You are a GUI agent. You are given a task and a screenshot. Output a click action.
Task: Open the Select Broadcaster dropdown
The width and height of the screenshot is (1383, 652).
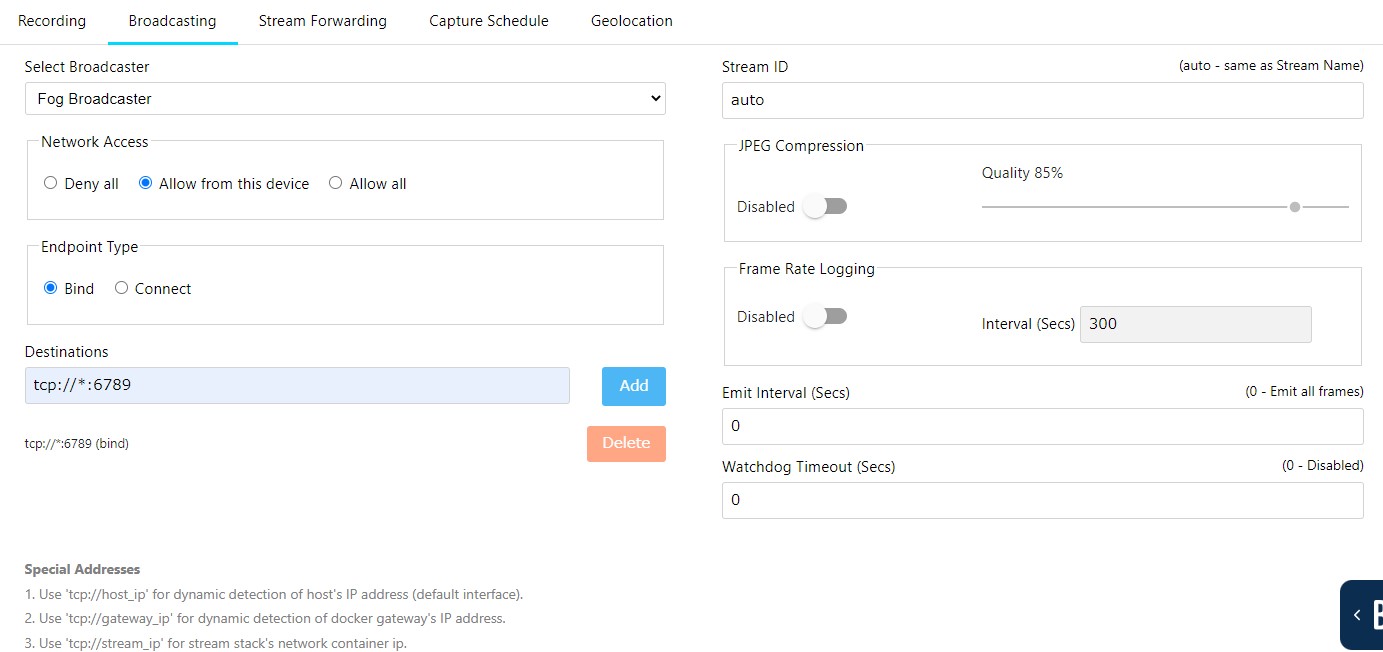coord(345,99)
